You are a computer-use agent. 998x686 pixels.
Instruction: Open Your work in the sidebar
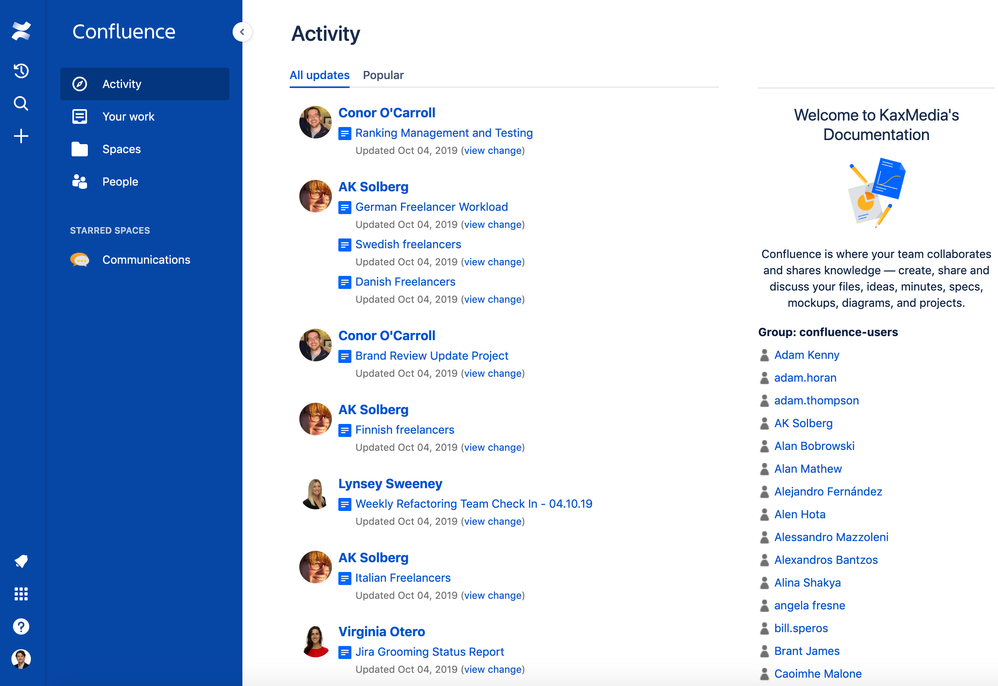144,116
